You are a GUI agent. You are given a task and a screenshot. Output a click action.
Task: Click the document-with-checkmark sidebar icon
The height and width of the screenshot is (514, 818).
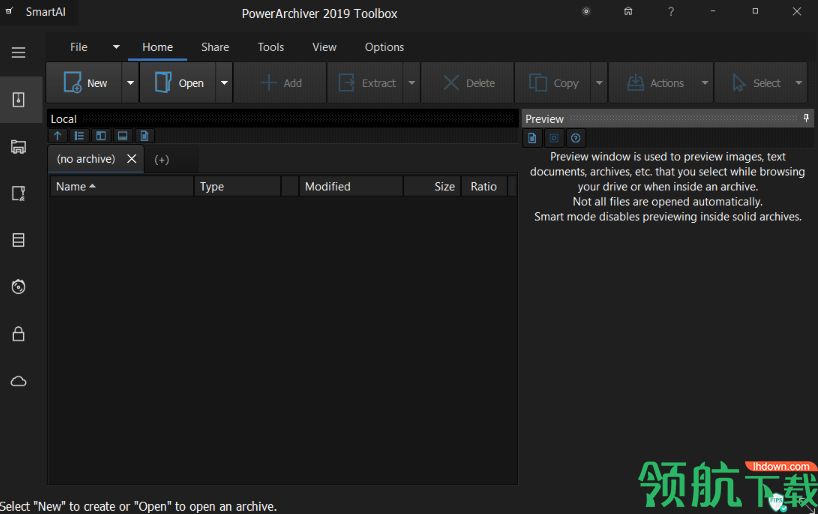[x=19, y=194]
